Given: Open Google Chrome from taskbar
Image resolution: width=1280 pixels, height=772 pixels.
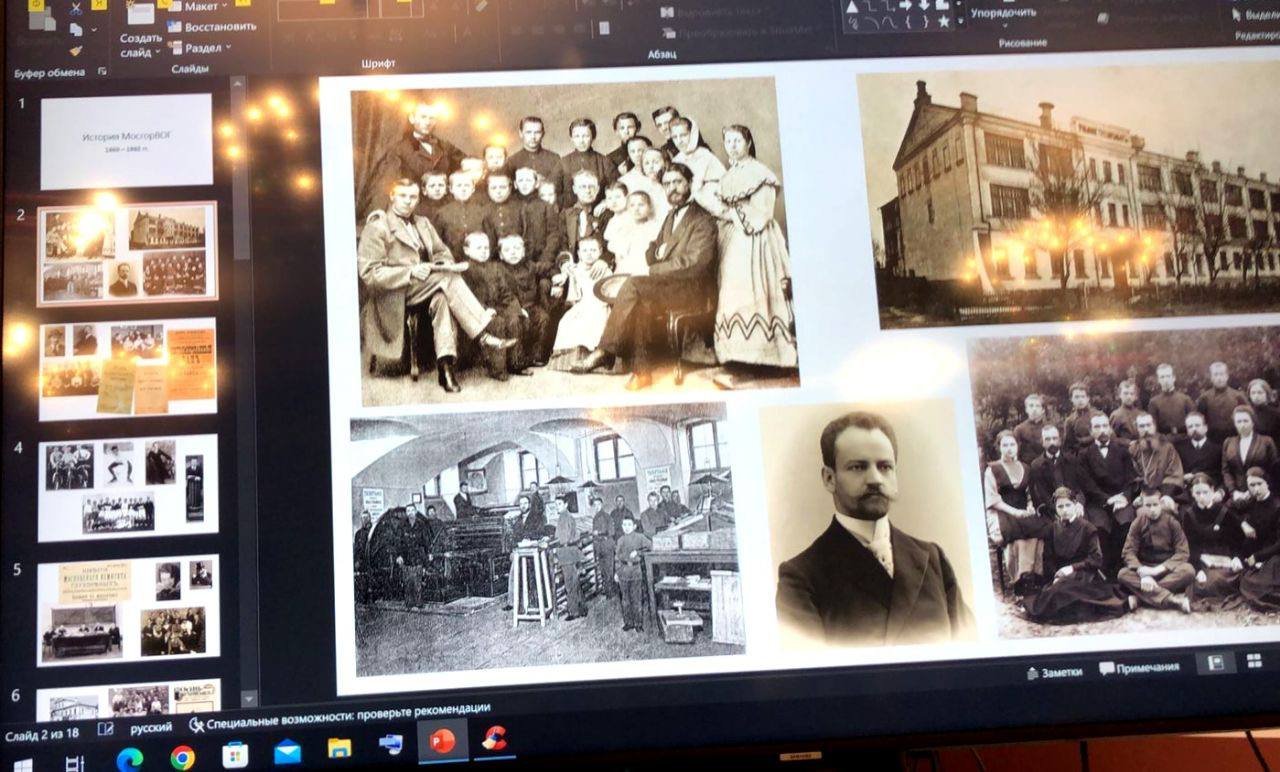Looking at the screenshot, I should coord(182,757).
